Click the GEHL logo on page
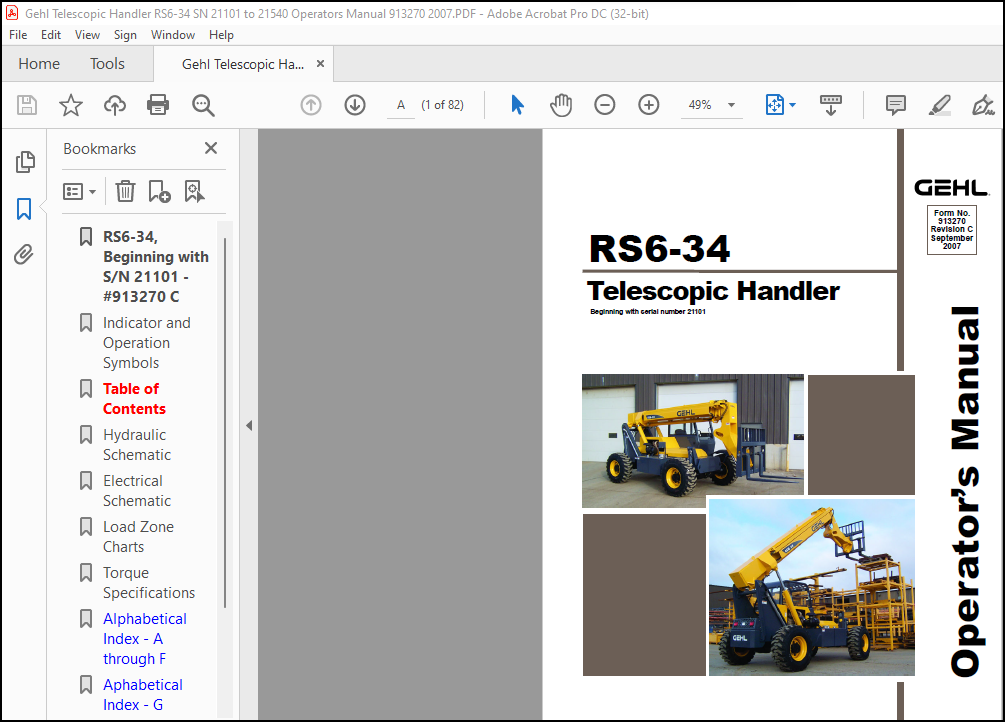 pyautogui.click(x=951, y=188)
